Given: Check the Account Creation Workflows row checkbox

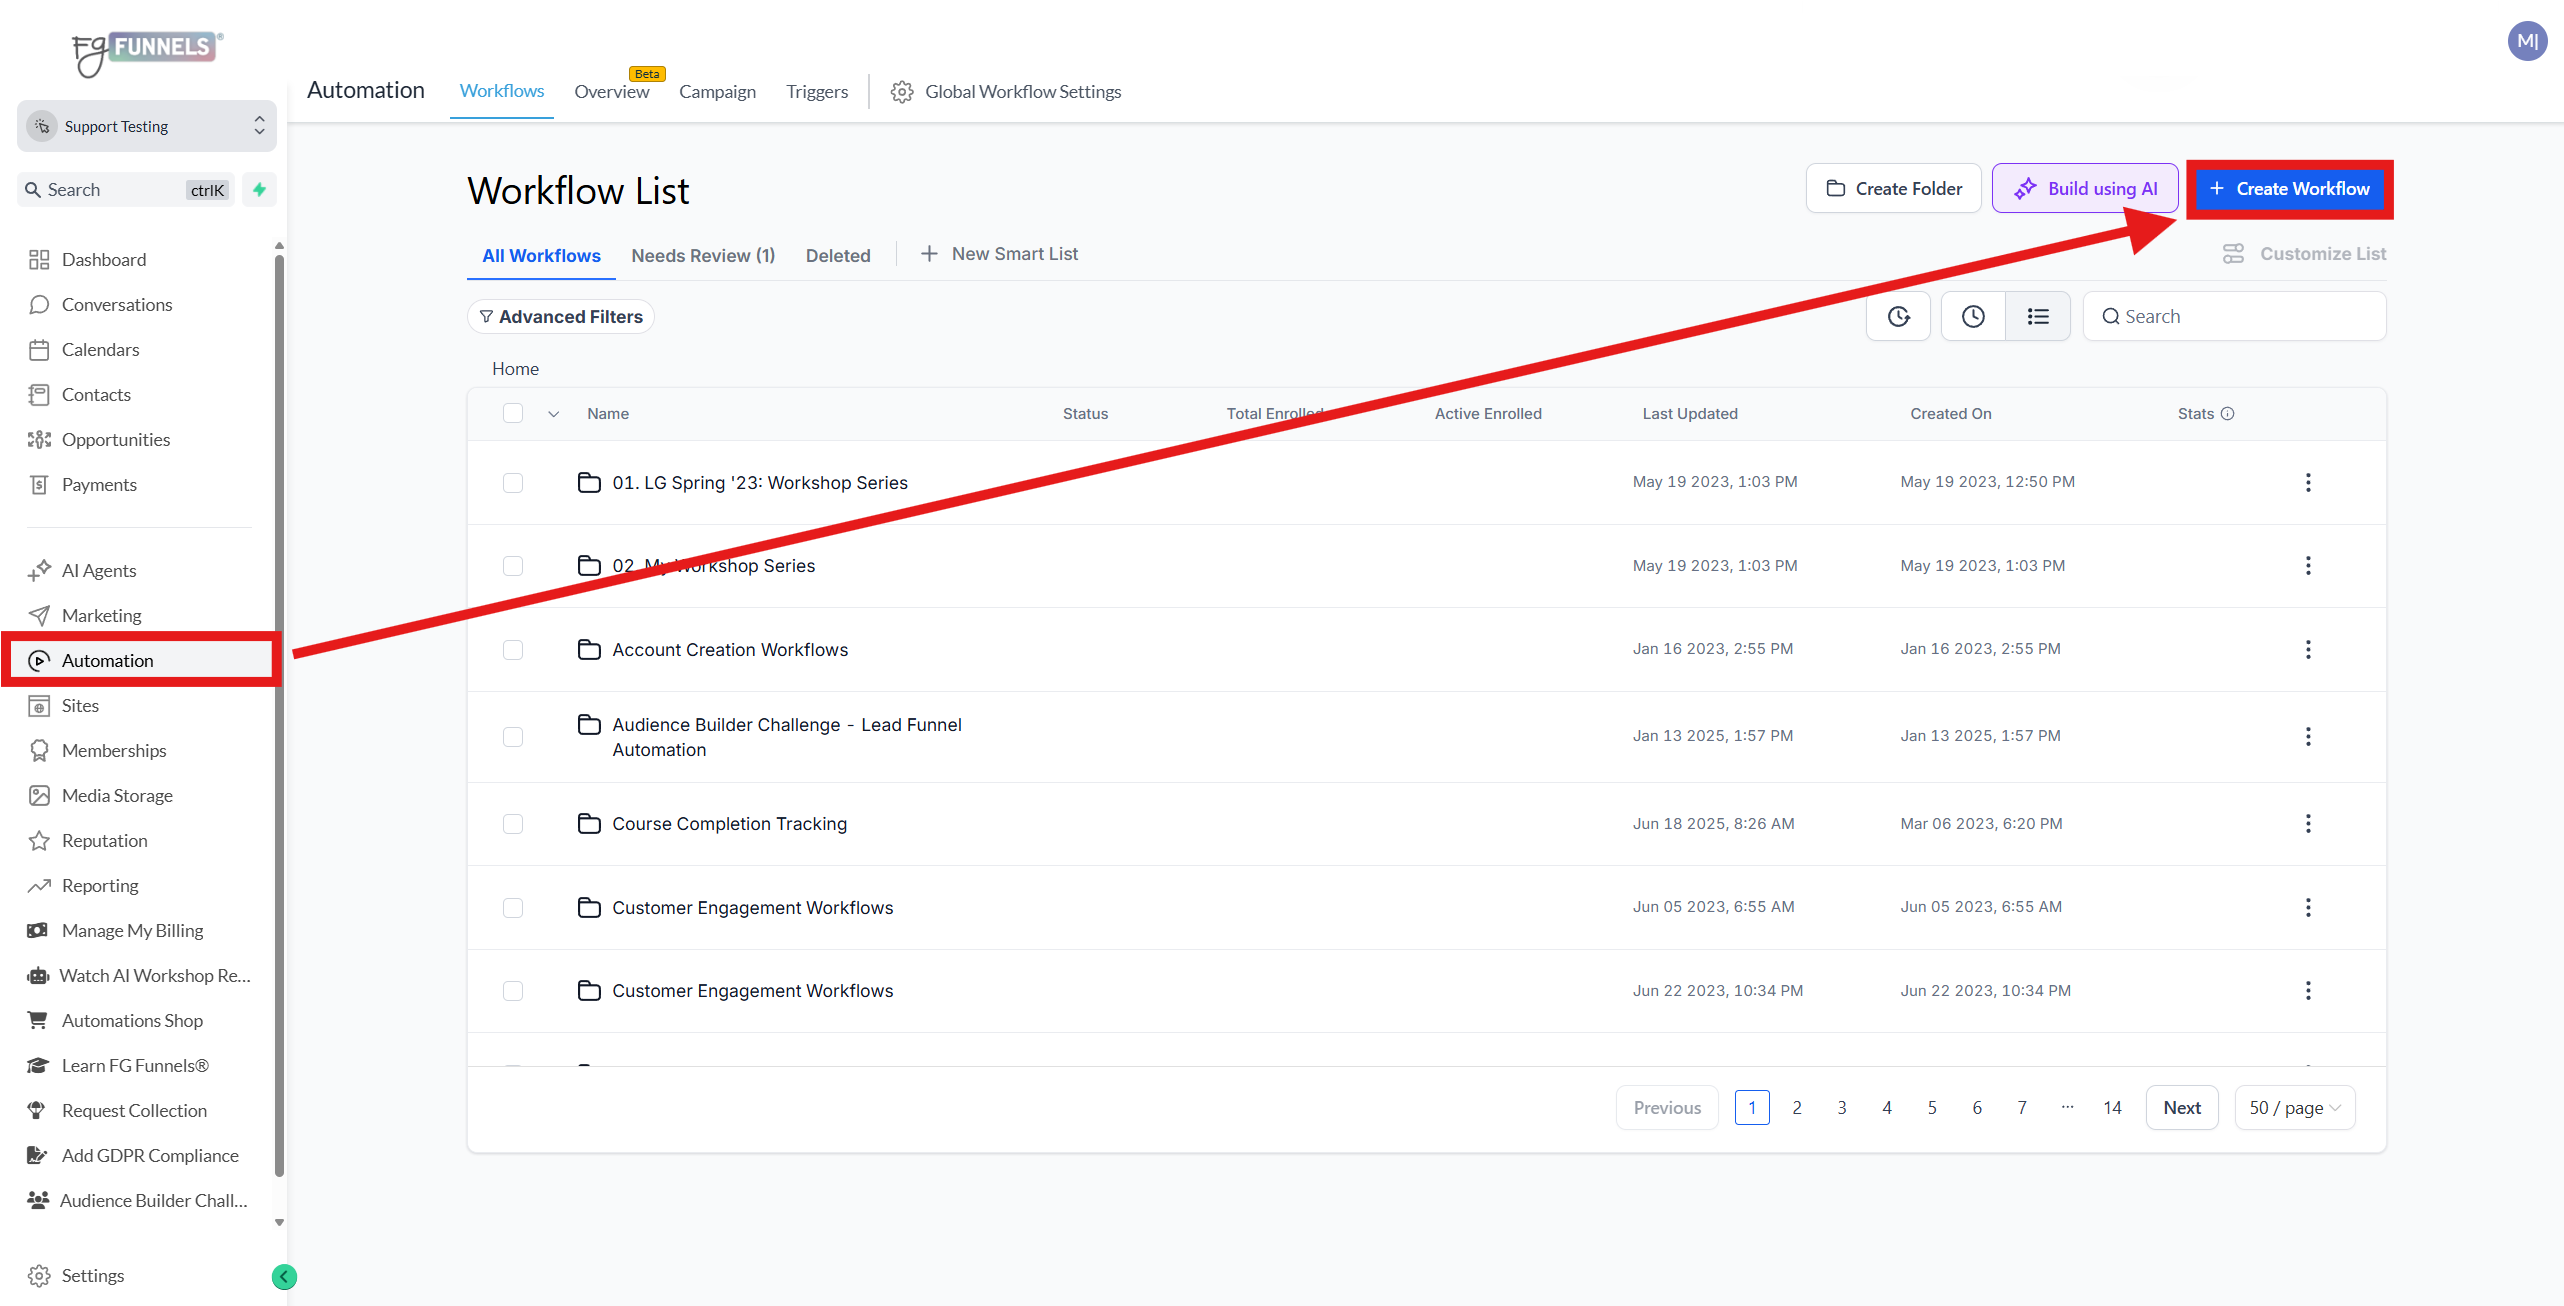Looking at the screenshot, I should (513, 650).
